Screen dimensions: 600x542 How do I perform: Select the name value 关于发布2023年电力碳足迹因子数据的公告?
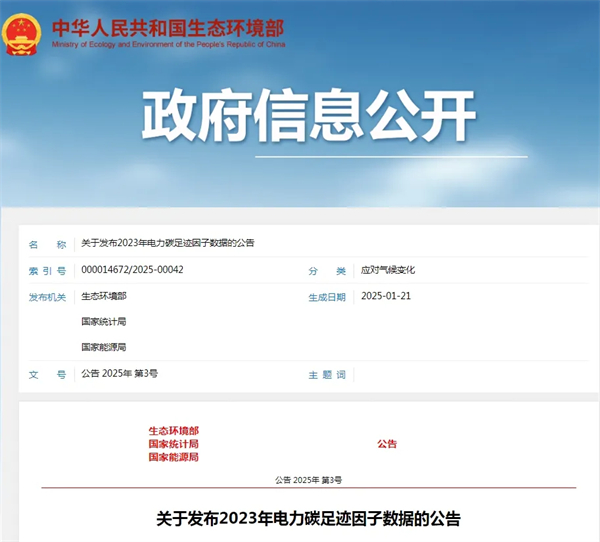point(168,243)
